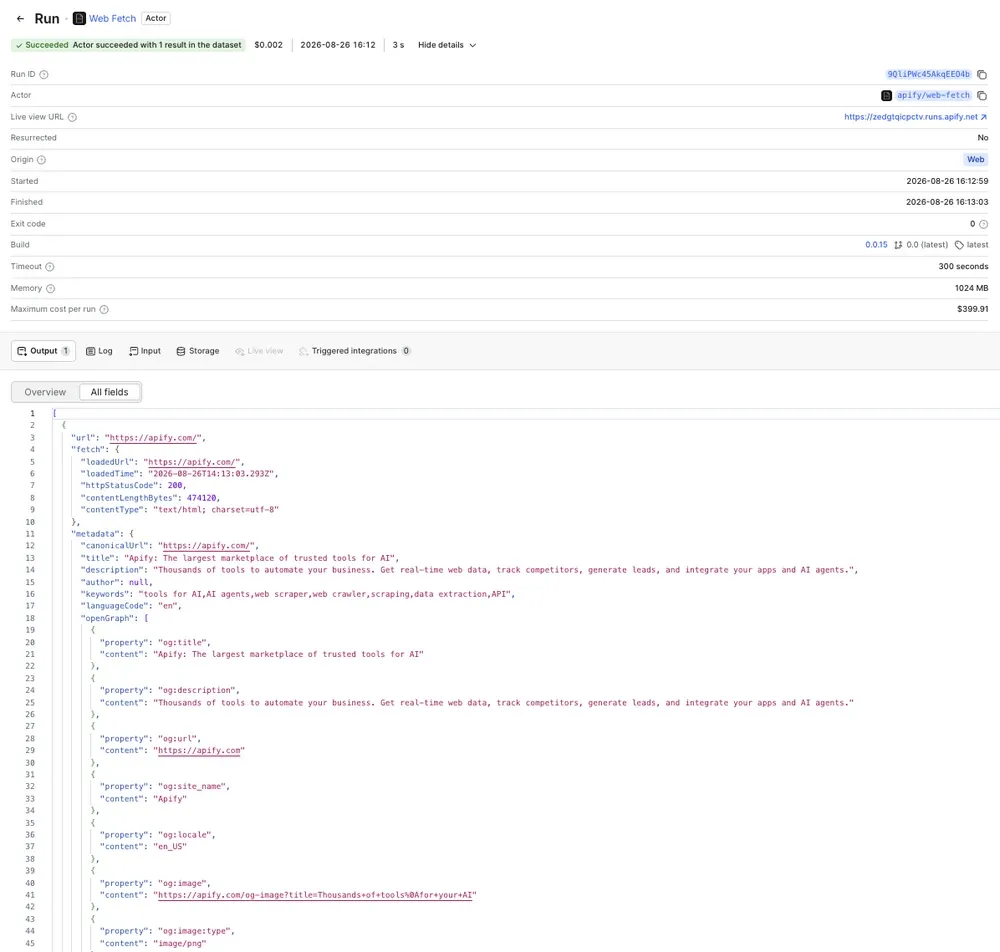Screen dimensions: 1000x952
Task: Show Live view URL info icon
Action: coord(72,117)
